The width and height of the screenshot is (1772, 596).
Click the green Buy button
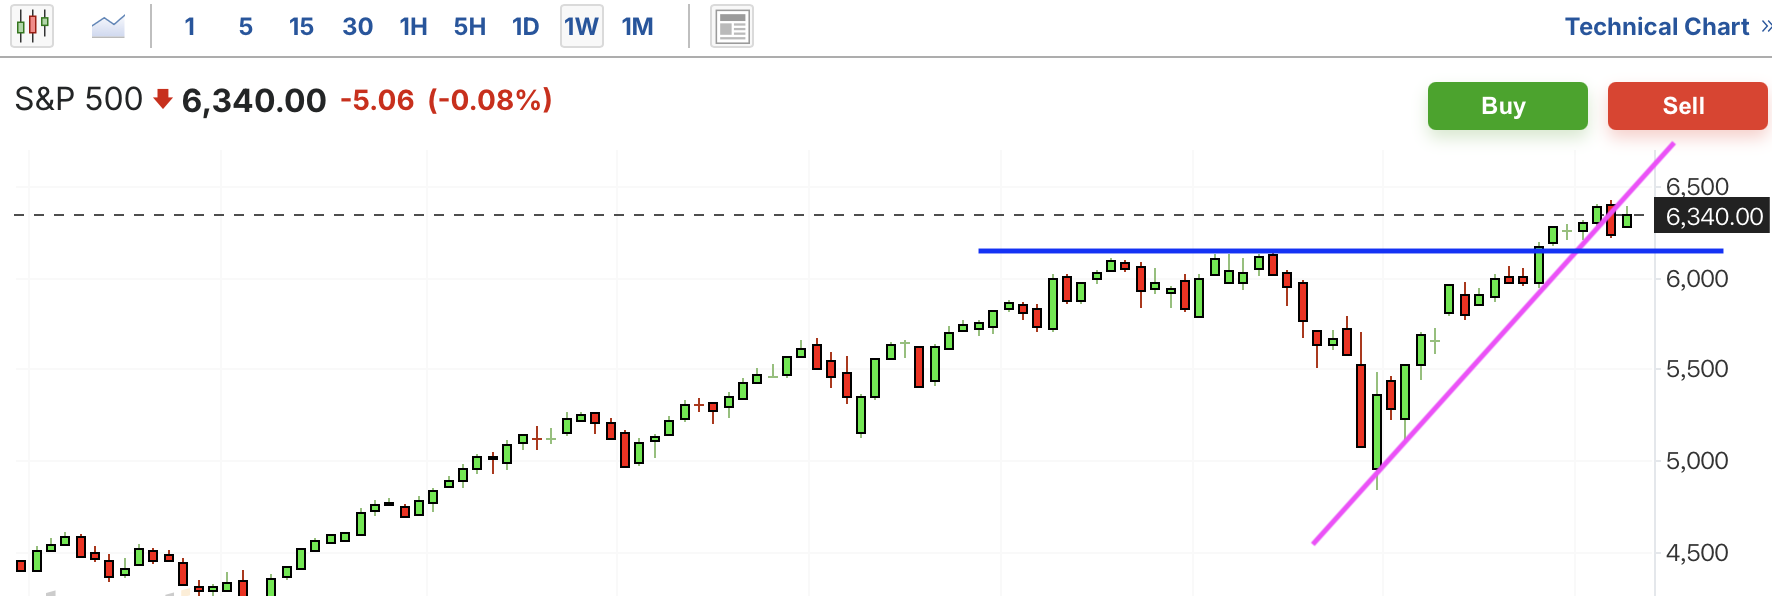click(1507, 106)
